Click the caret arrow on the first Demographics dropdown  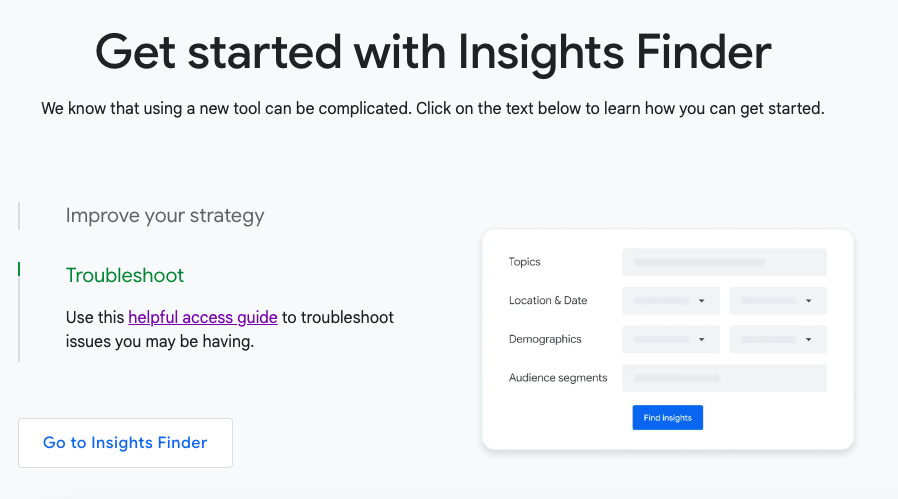702,340
